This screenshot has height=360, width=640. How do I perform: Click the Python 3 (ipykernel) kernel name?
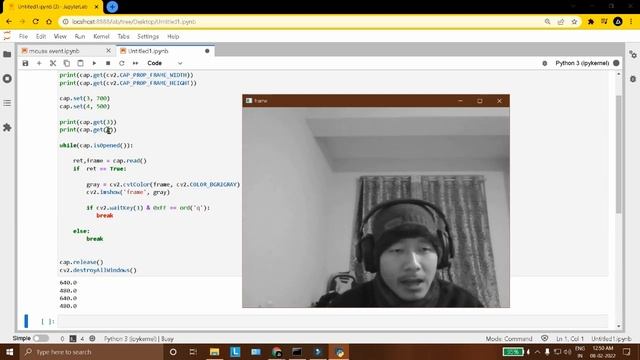582,63
